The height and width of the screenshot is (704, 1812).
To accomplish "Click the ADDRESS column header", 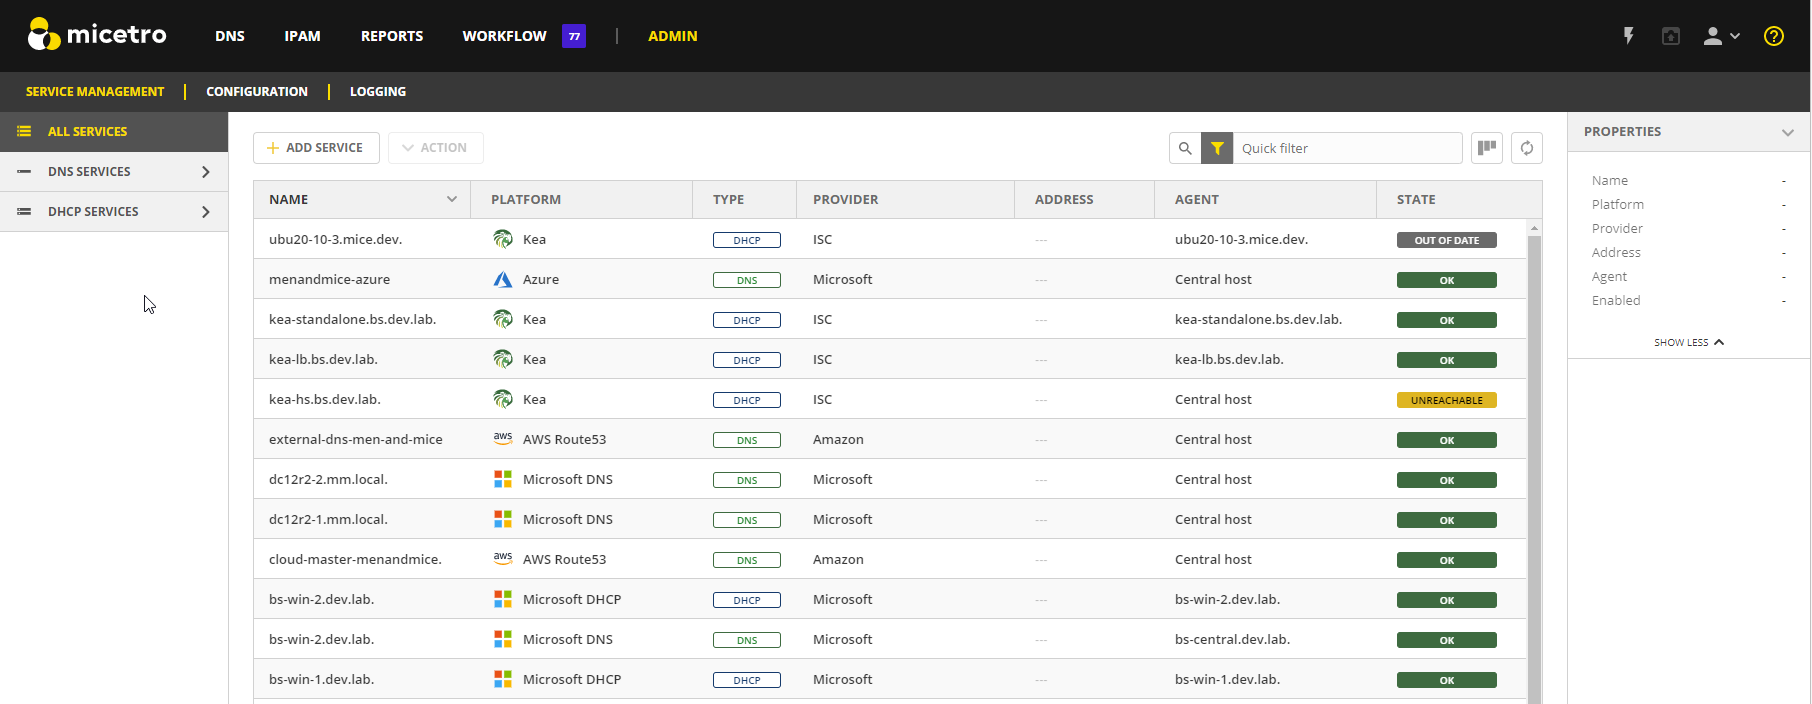I will point(1084,199).
